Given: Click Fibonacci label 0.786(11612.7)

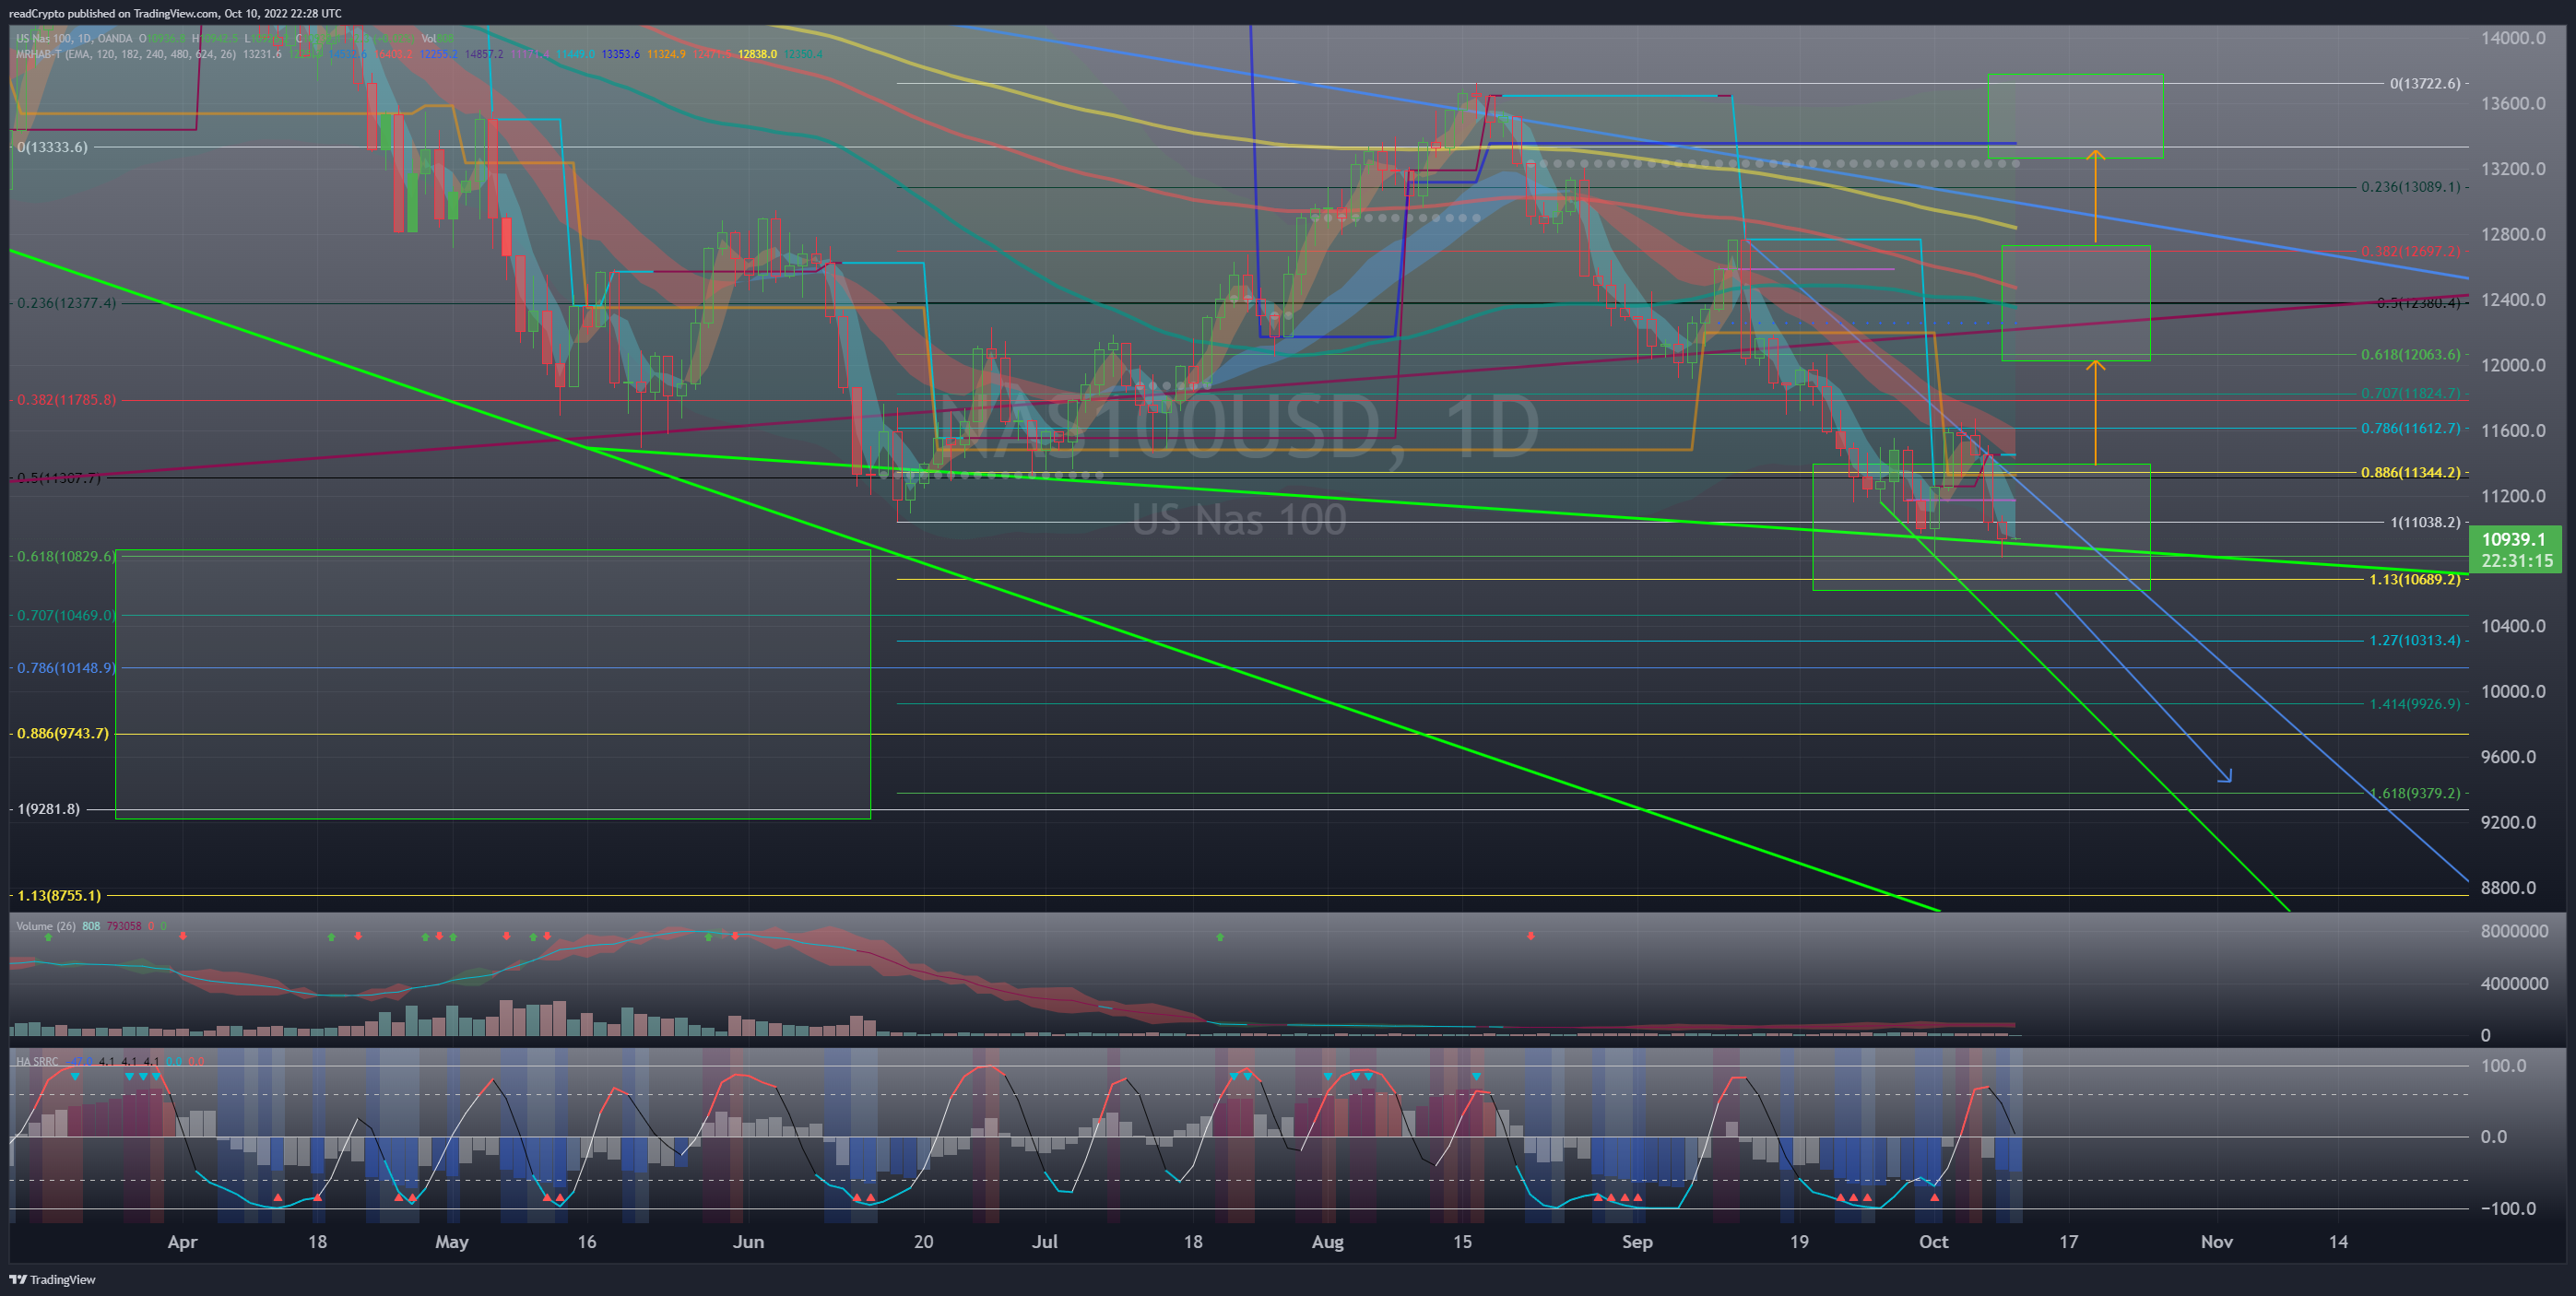Looking at the screenshot, I should coord(2410,428).
